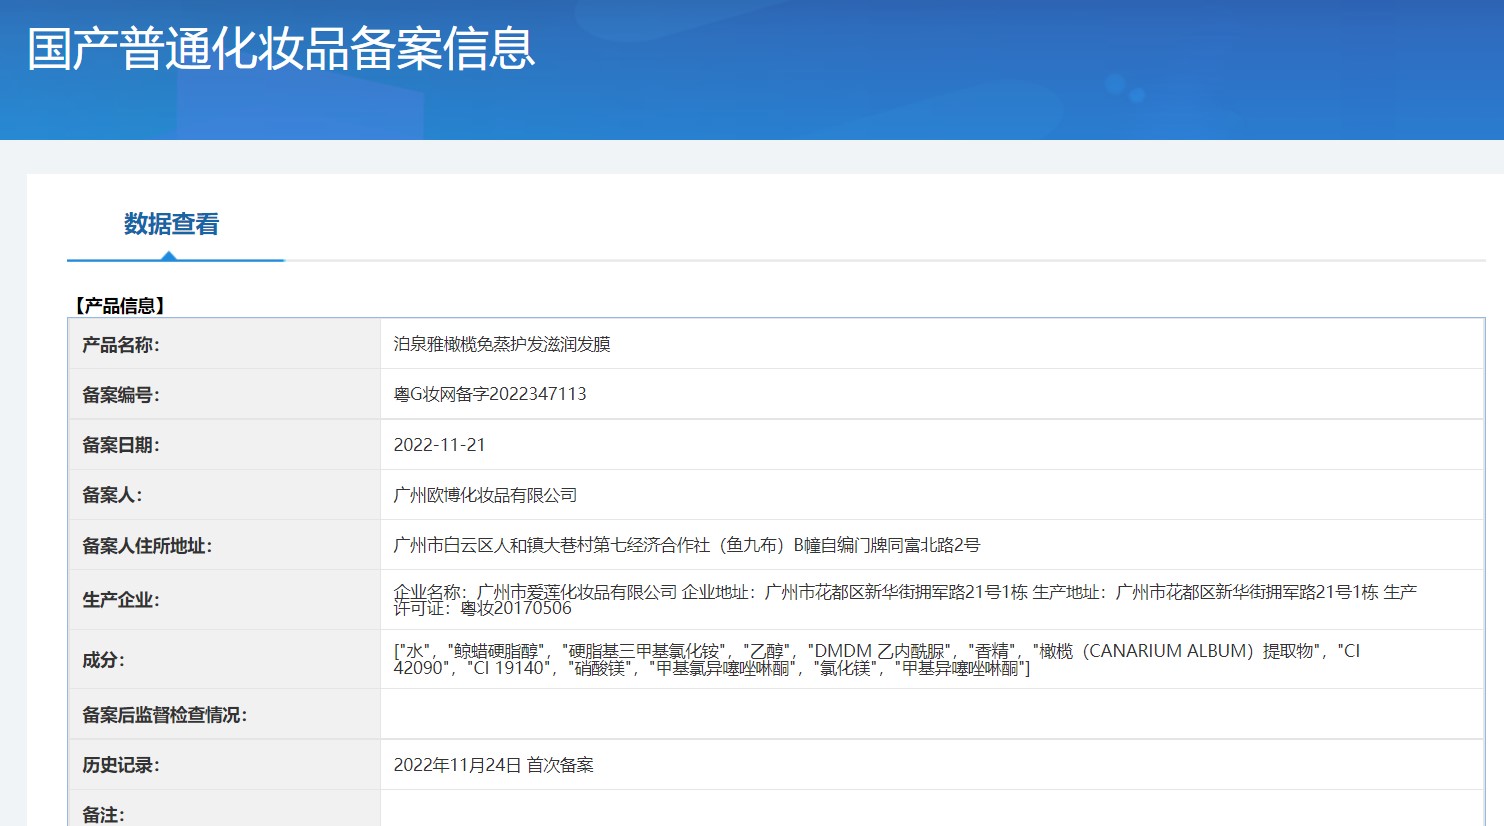Select the 产品名称 label cell
1504x826 pixels.
click(x=224, y=344)
